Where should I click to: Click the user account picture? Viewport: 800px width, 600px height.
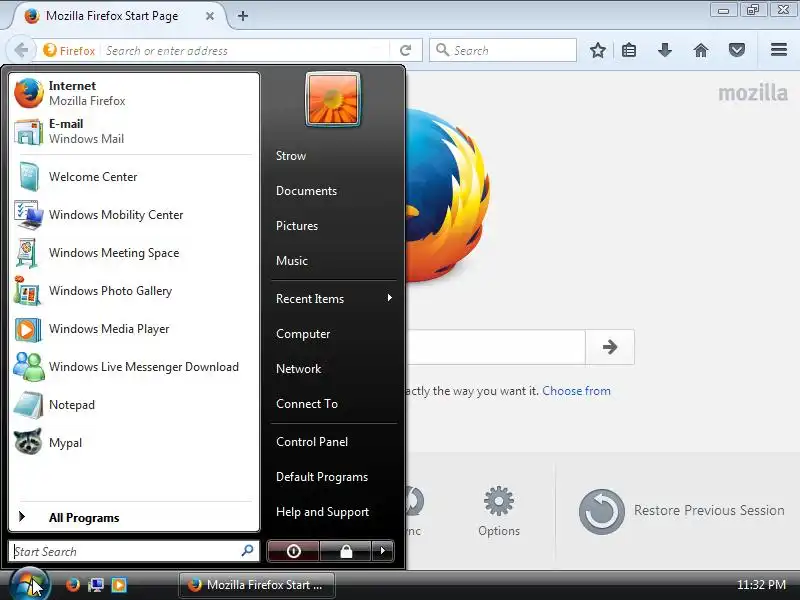click(x=333, y=99)
